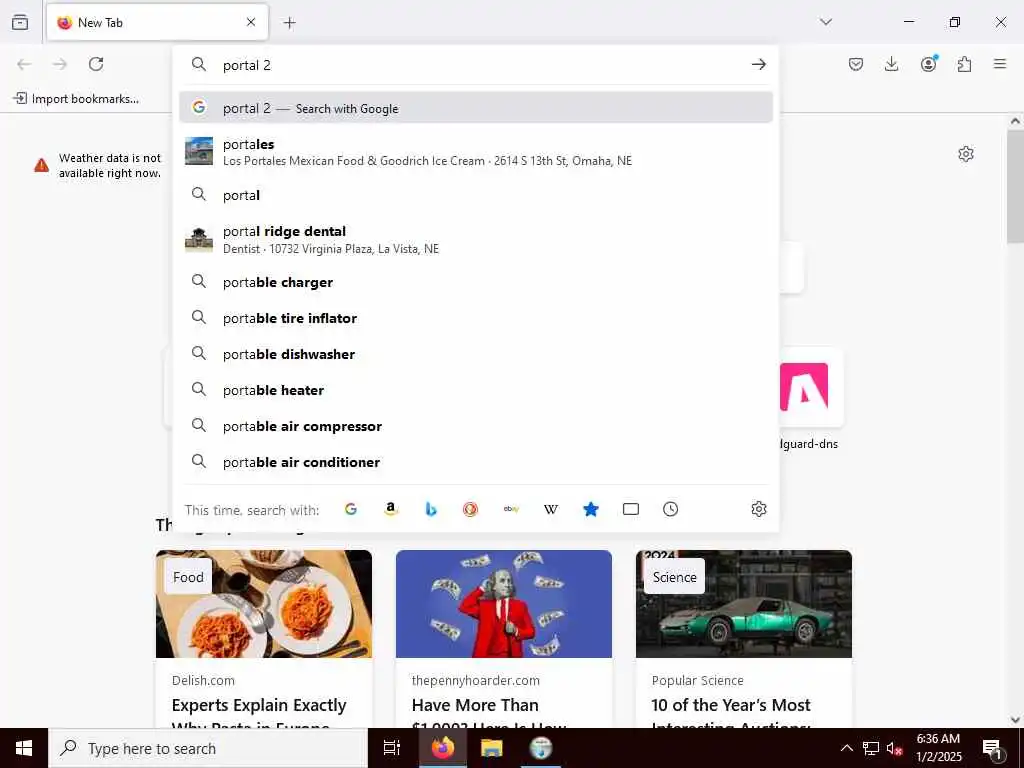Open the Firefox account icon
This screenshot has height=768, width=1024.
click(928, 64)
